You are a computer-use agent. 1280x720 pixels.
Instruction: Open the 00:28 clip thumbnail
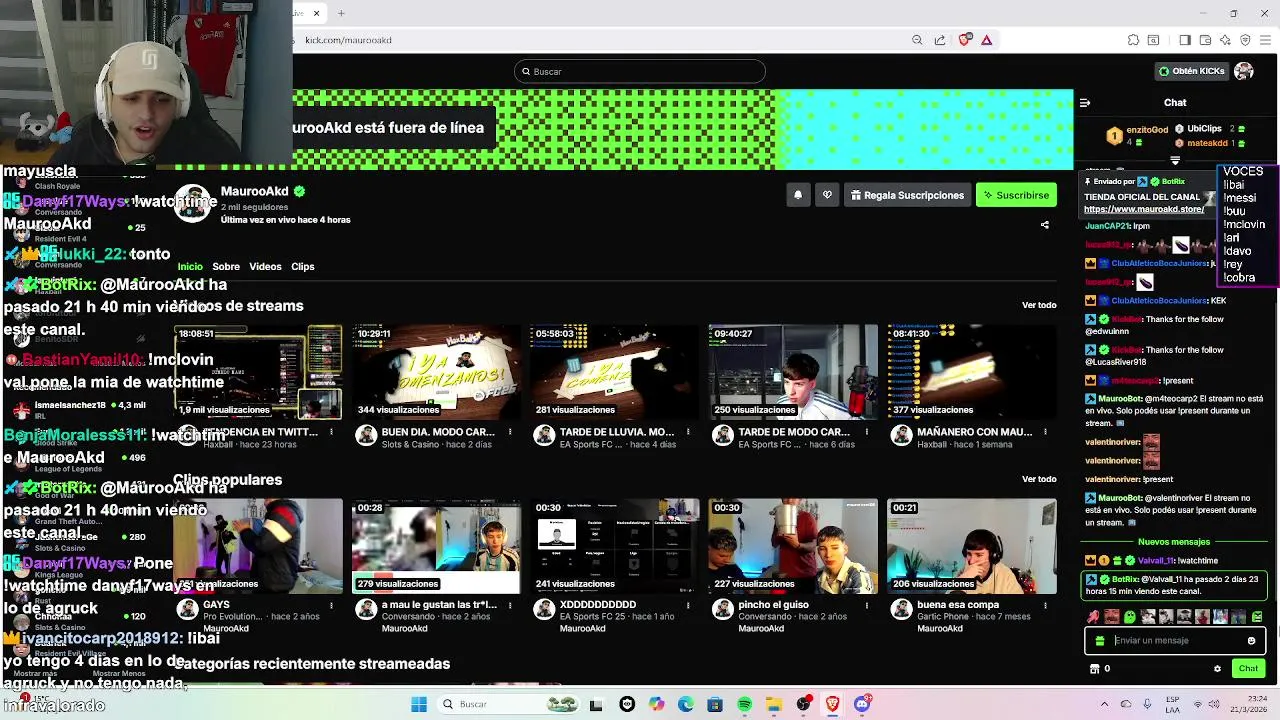pos(436,546)
